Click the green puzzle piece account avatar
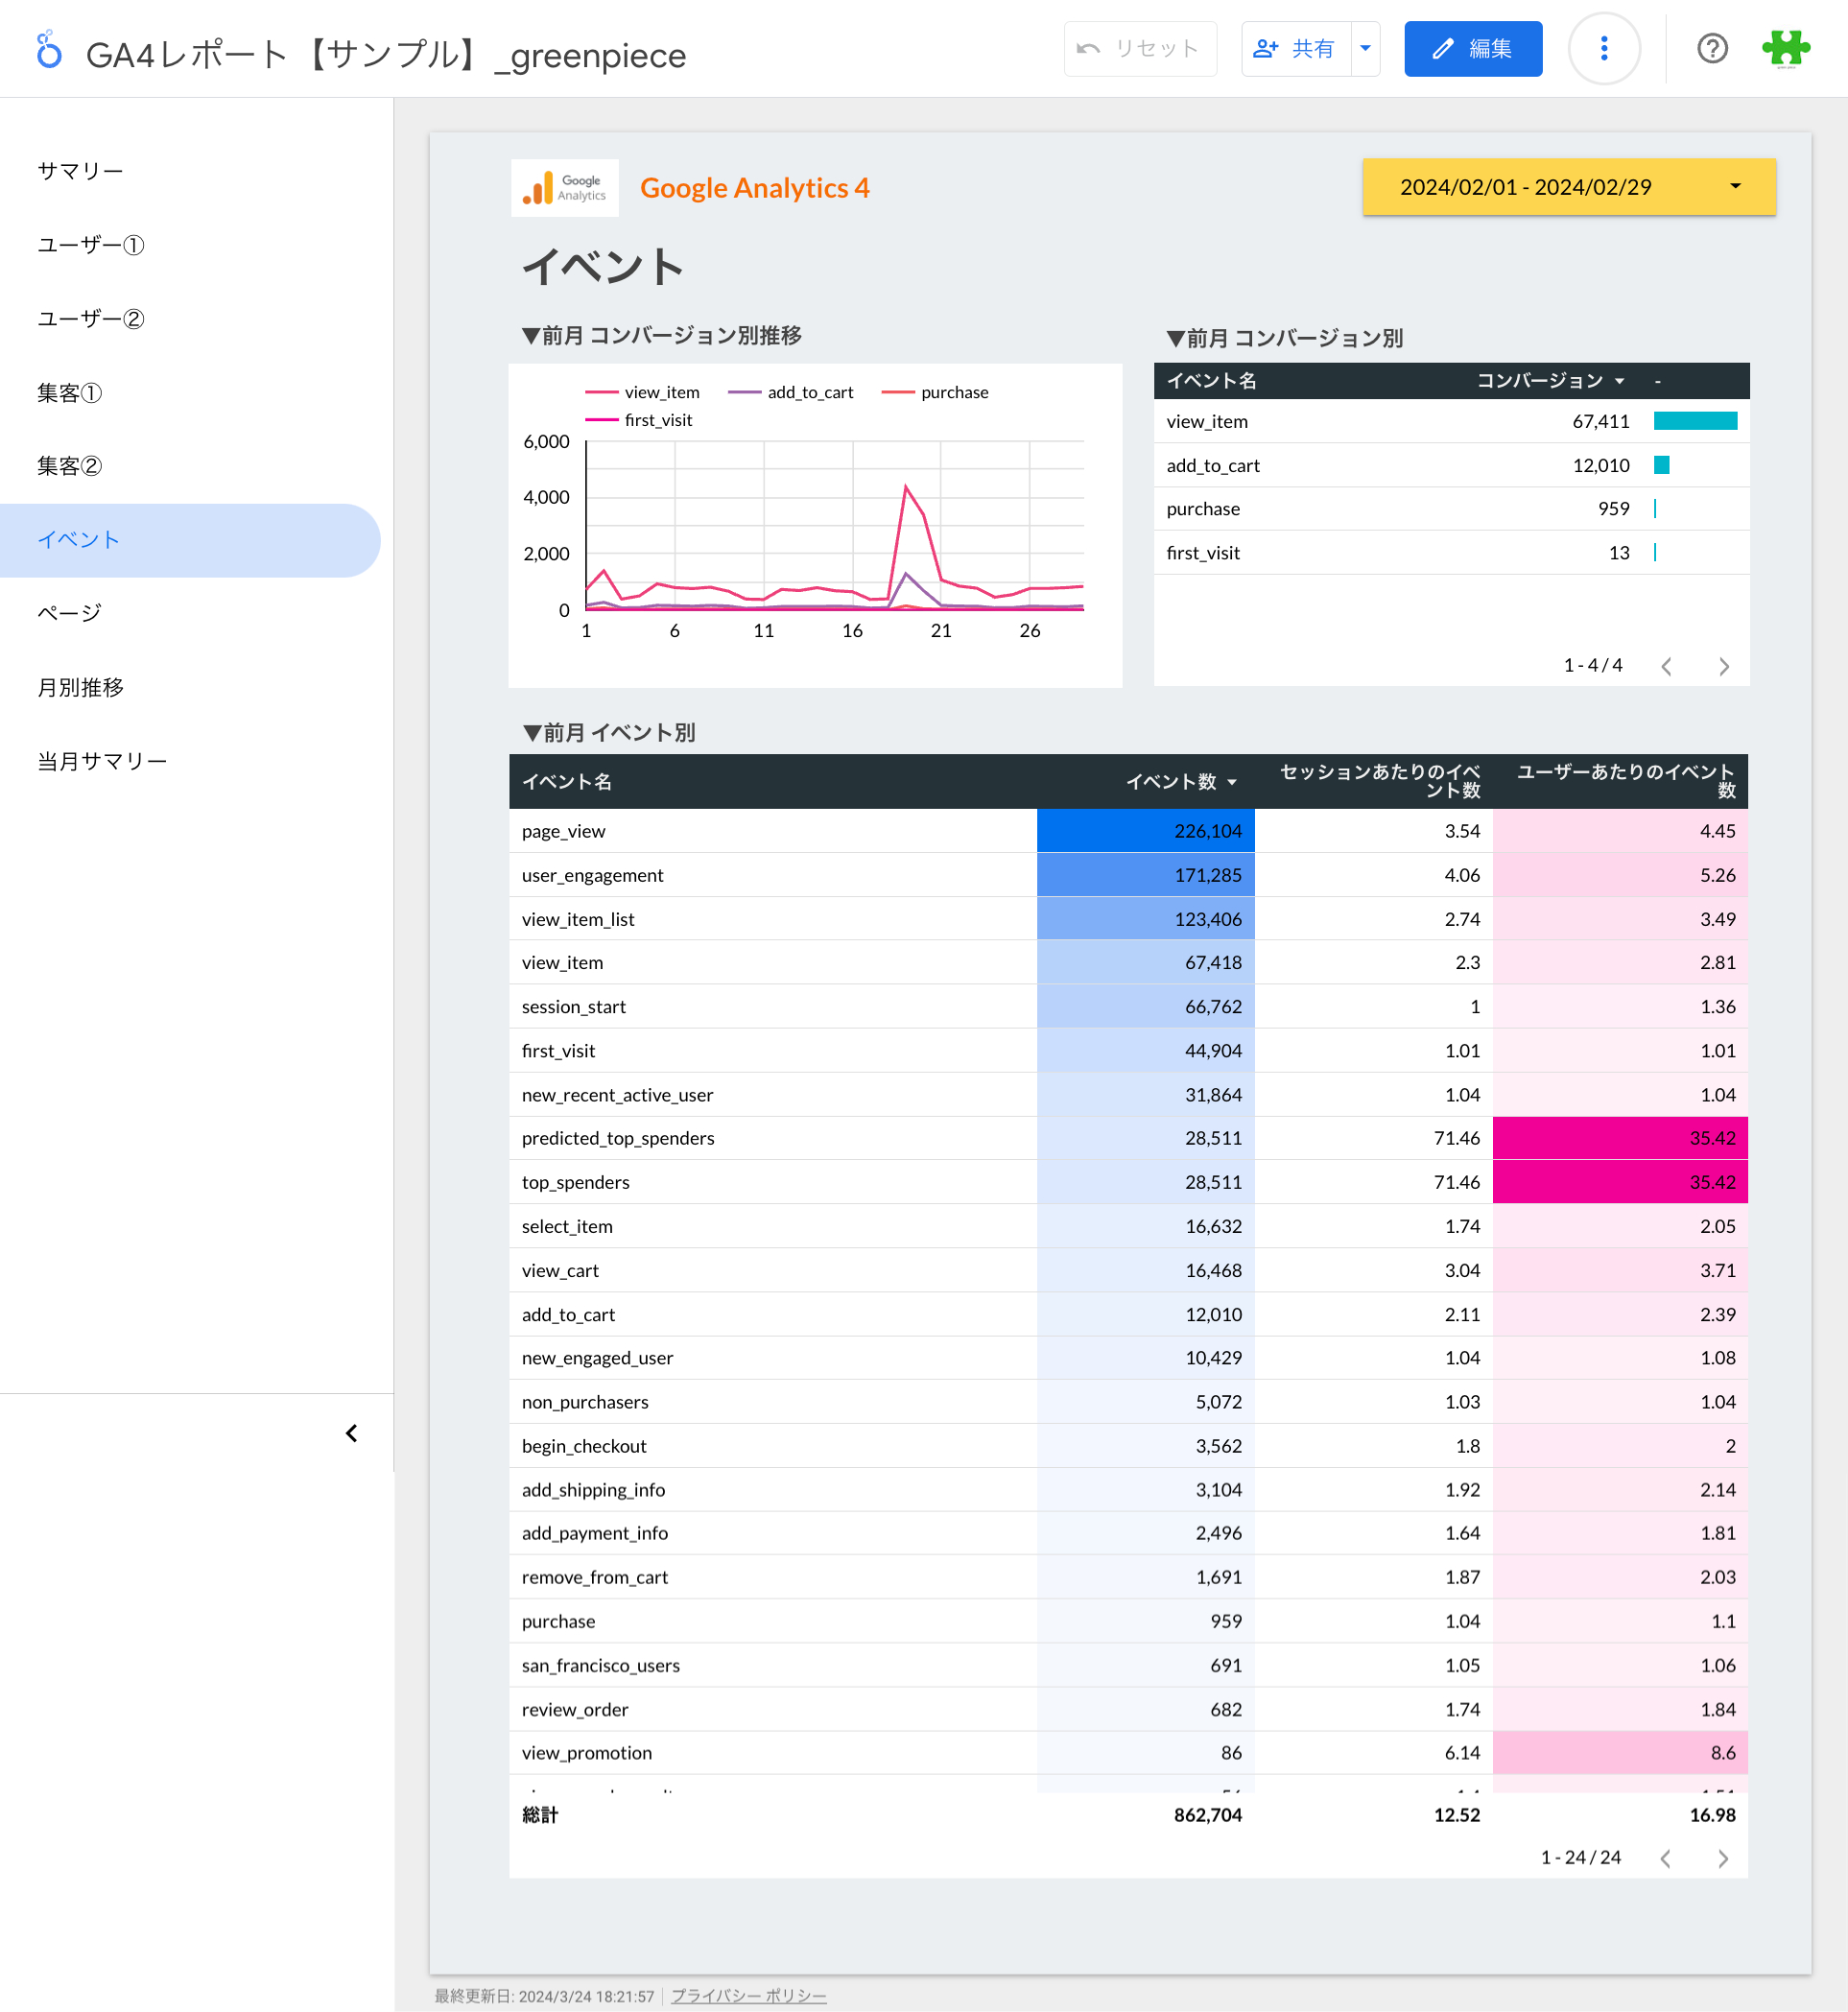The width and height of the screenshot is (1848, 2012). coord(1785,49)
